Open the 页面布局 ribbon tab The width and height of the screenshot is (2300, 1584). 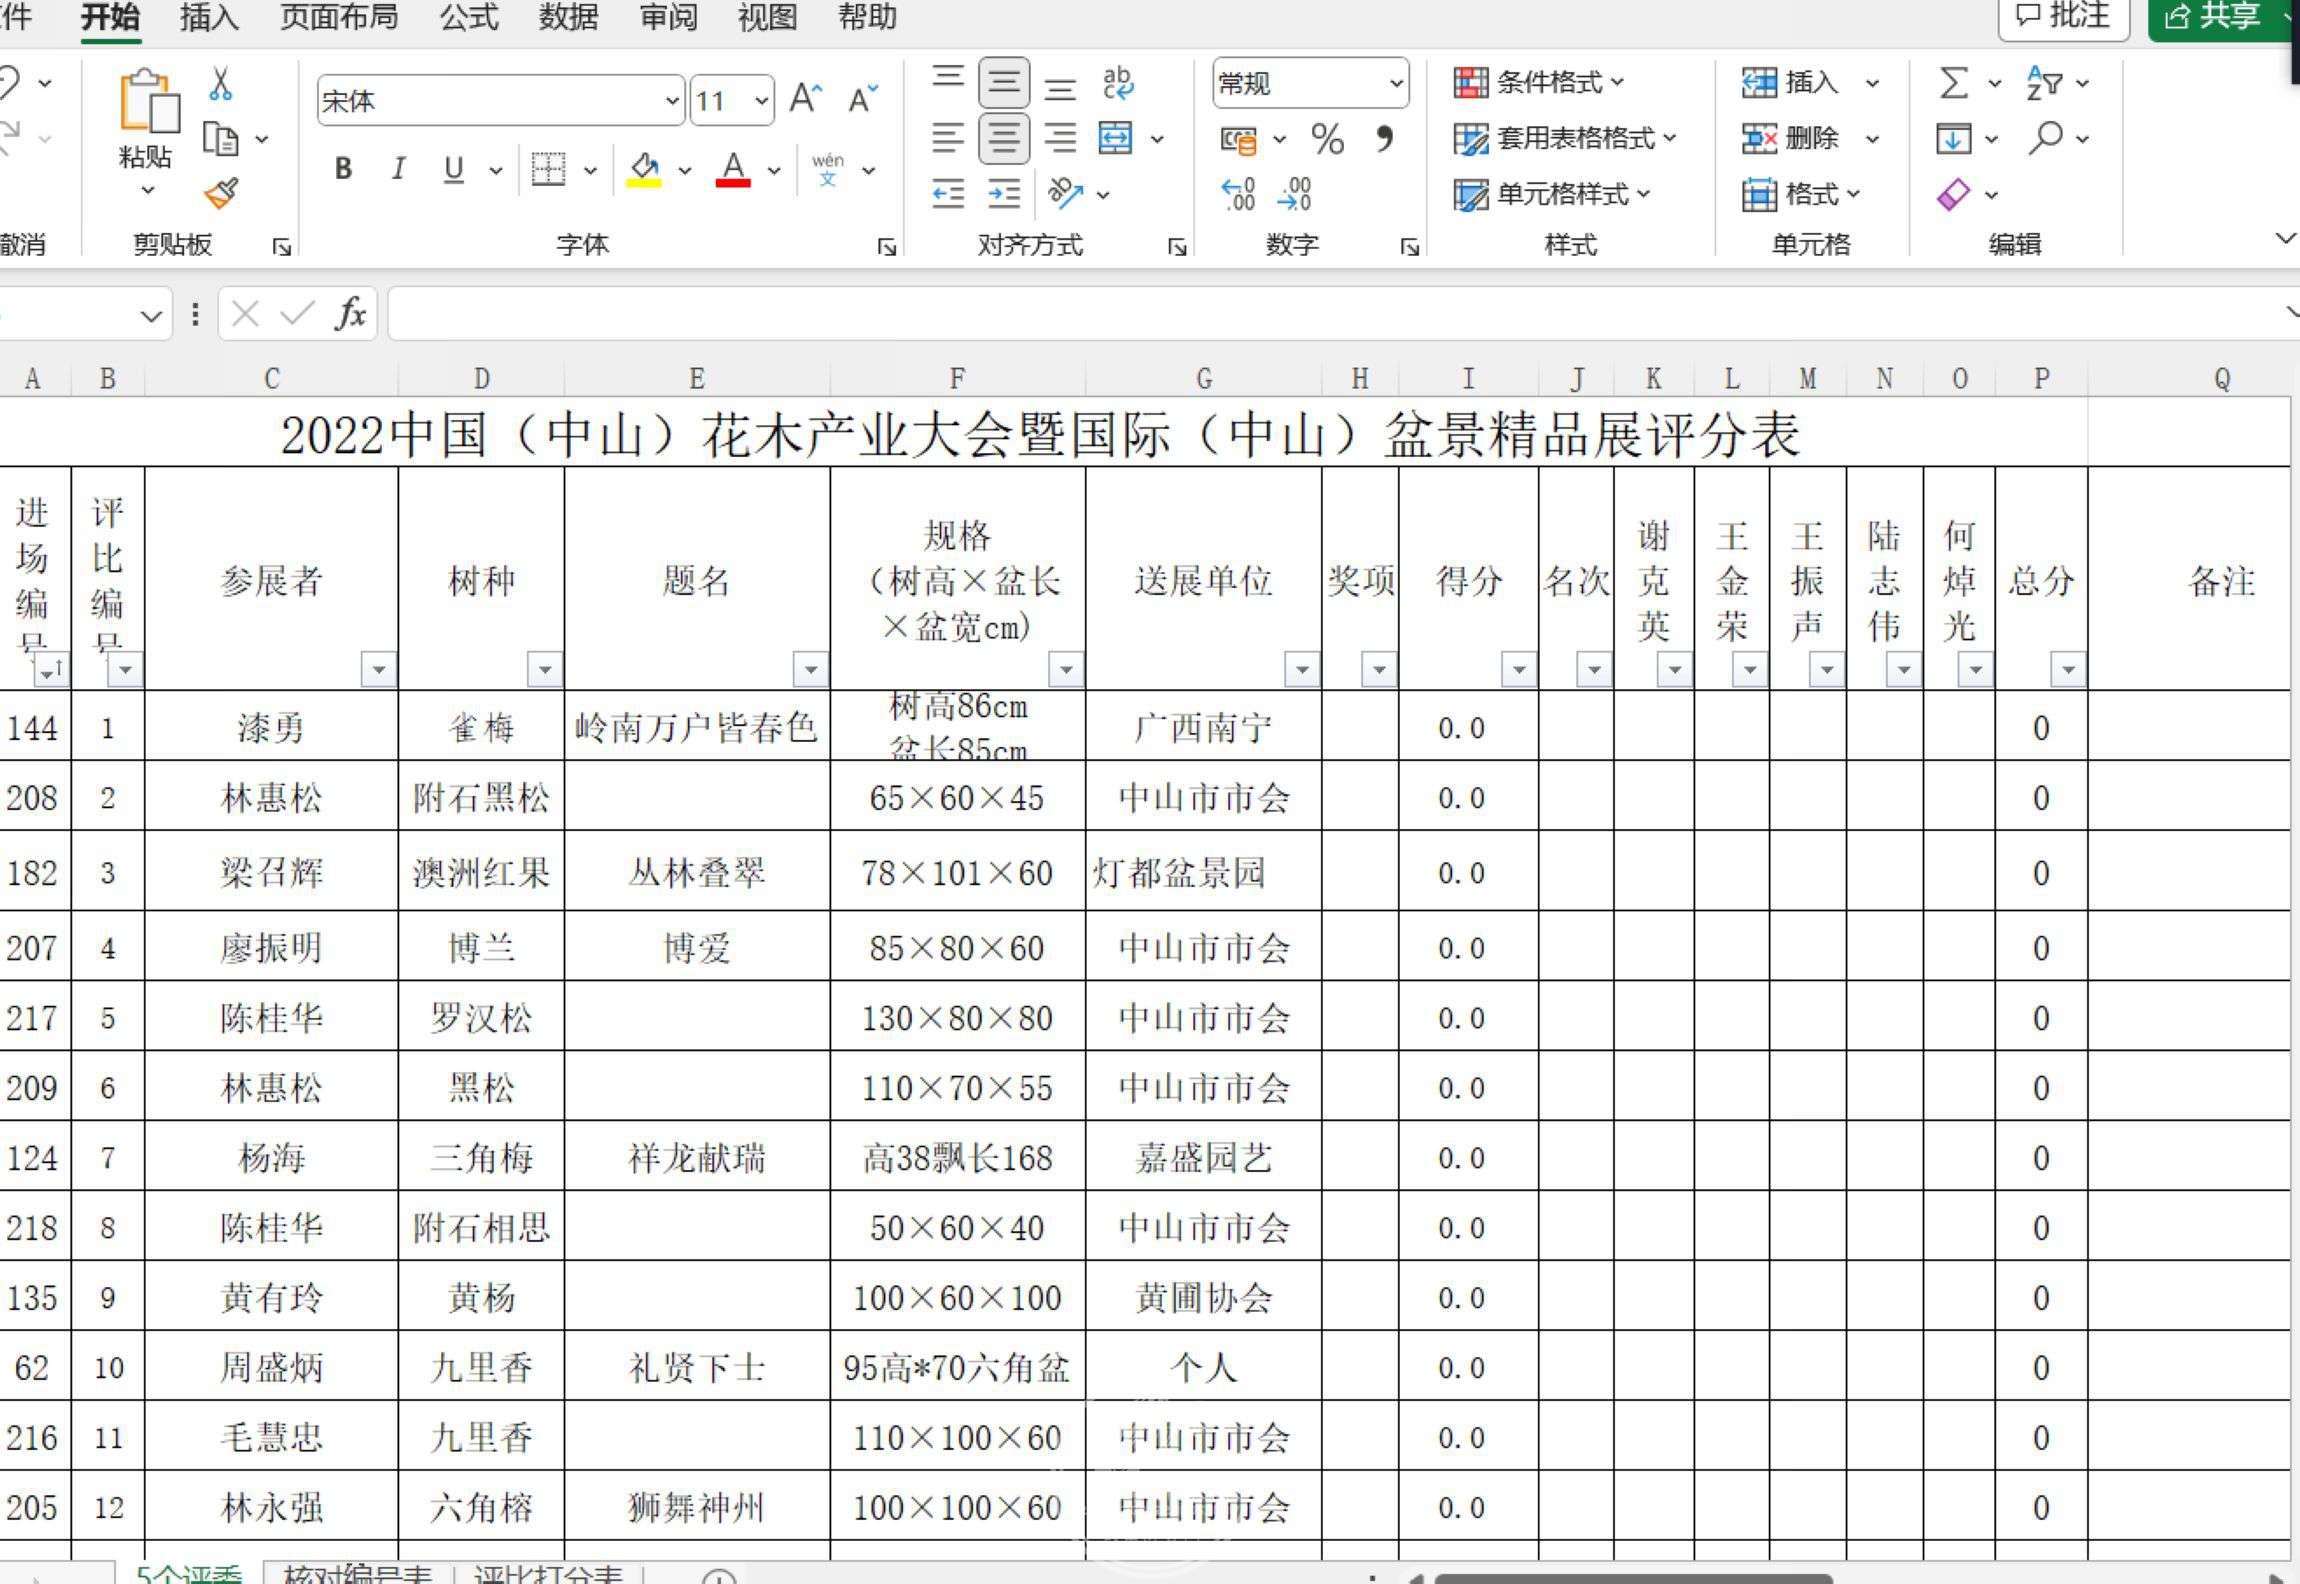click(338, 17)
